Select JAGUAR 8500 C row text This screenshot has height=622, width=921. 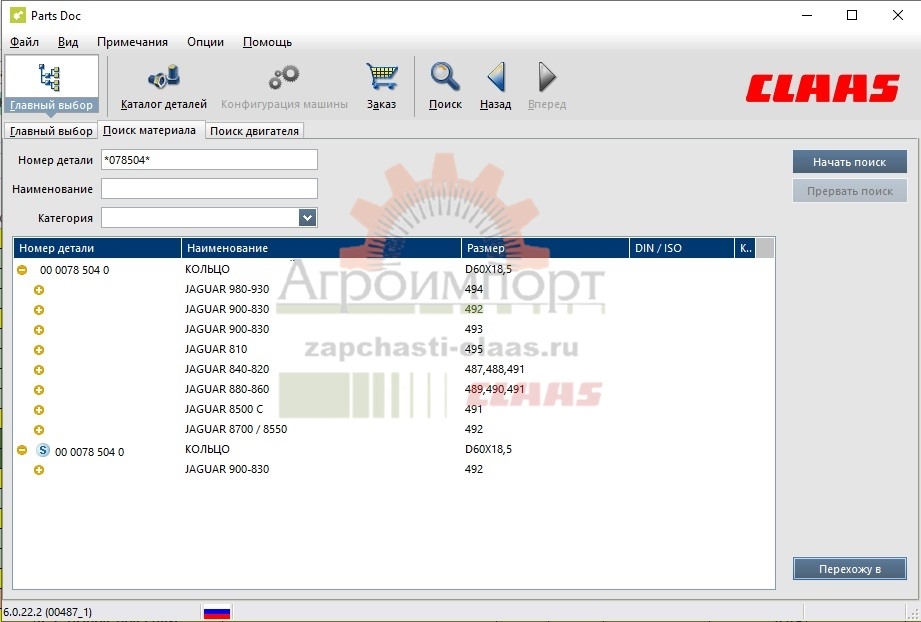point(224,409)
